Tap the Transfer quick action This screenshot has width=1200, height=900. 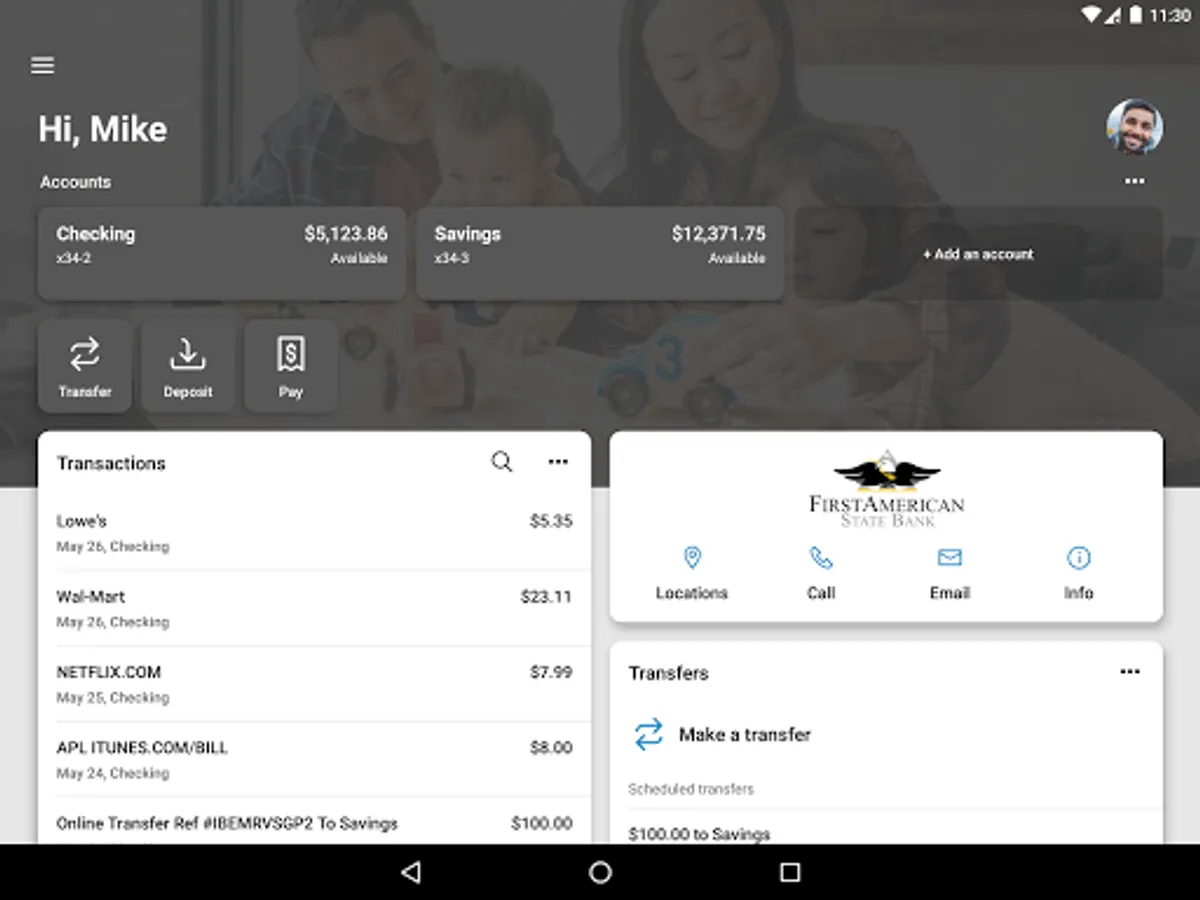85,366
